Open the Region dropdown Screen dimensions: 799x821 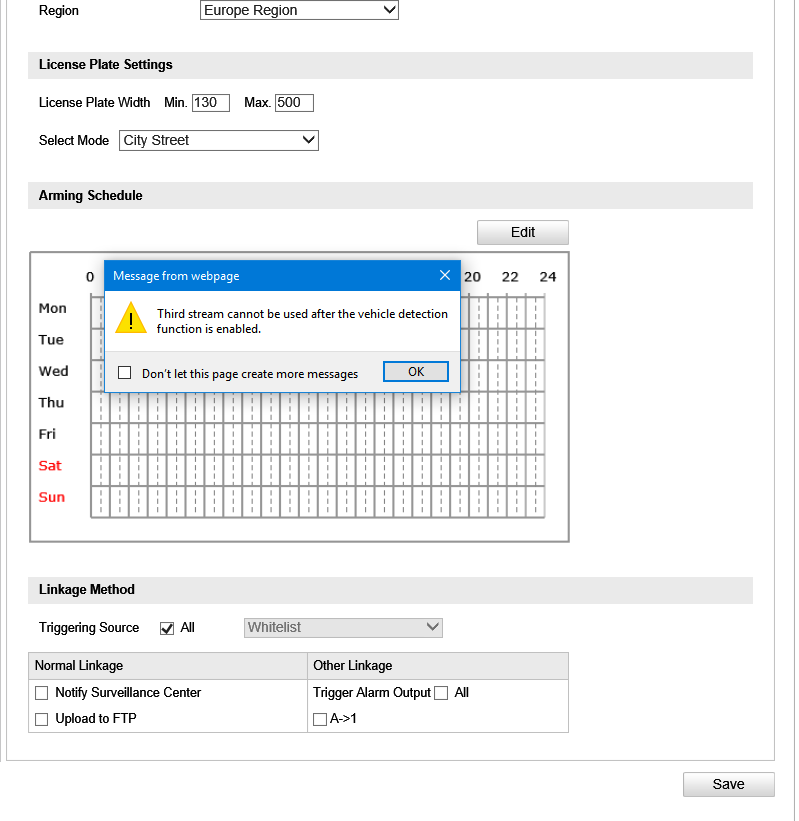pos(299,11)
